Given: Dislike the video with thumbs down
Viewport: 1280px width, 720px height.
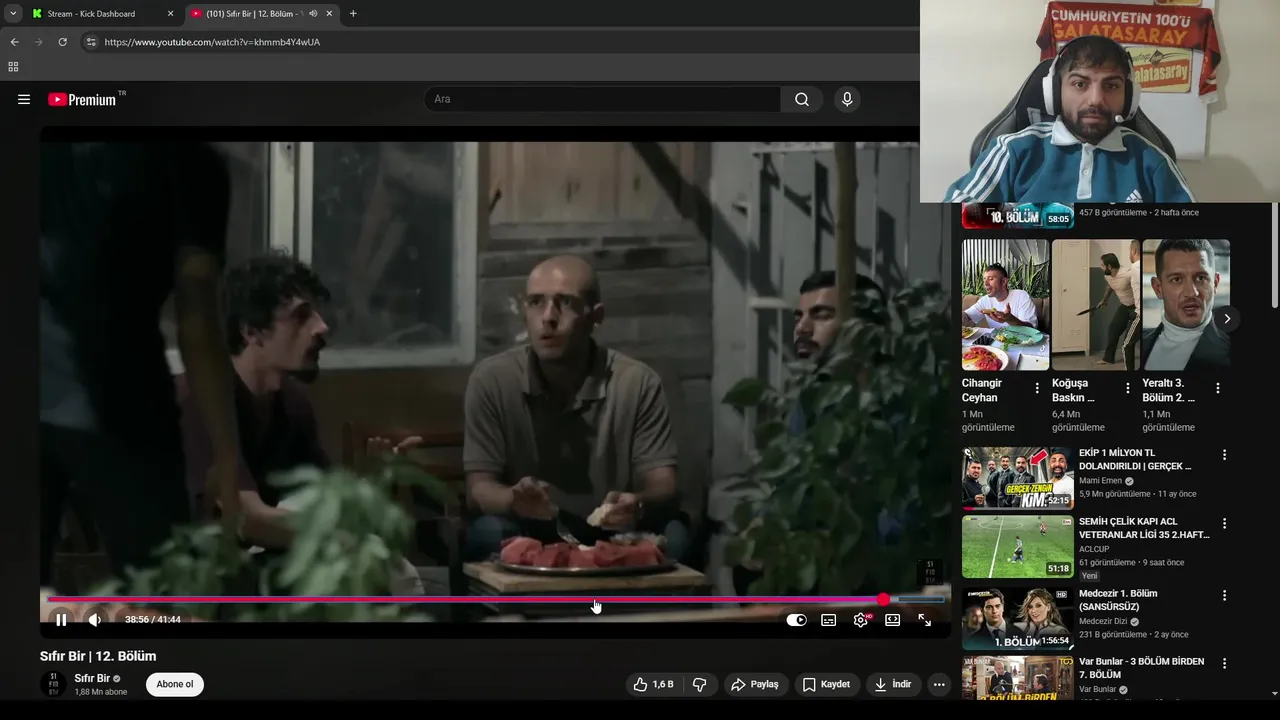Looking at the screenshot, I should [700, 684].
